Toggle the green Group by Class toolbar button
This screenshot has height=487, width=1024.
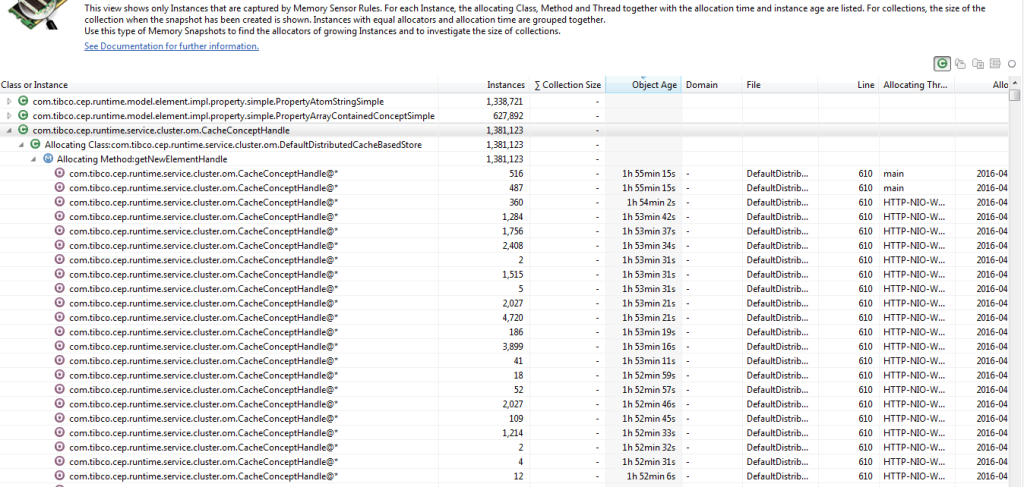tap(942, 63)
